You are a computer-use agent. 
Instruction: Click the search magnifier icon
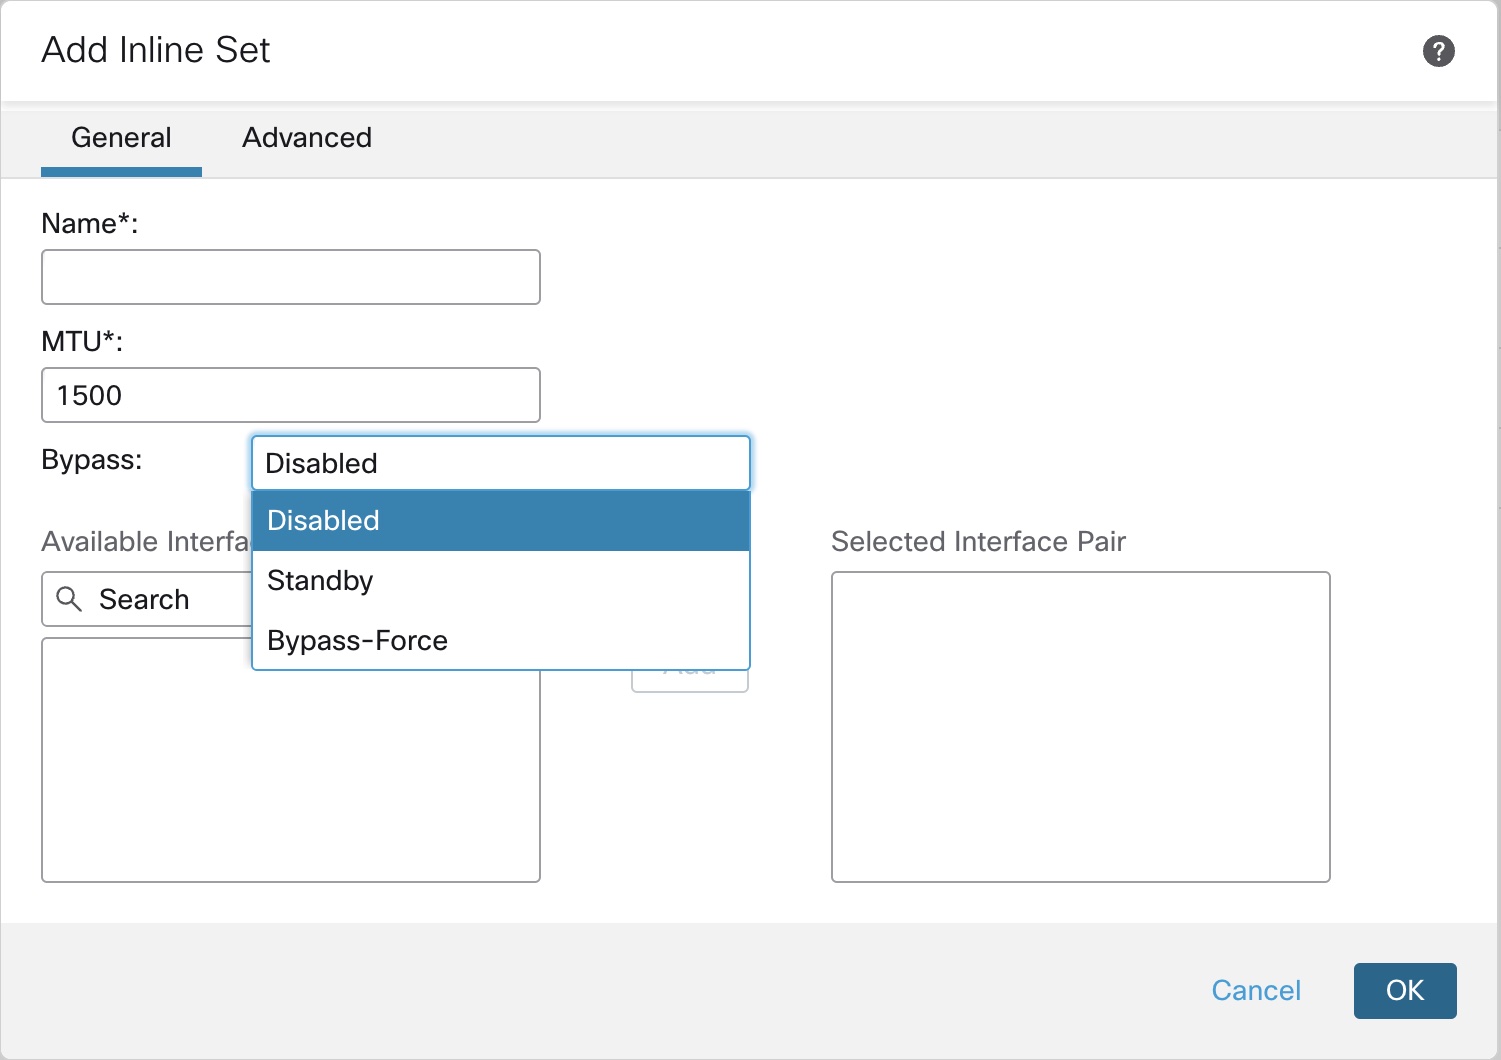pyautogui.click(x=70, y=599)
